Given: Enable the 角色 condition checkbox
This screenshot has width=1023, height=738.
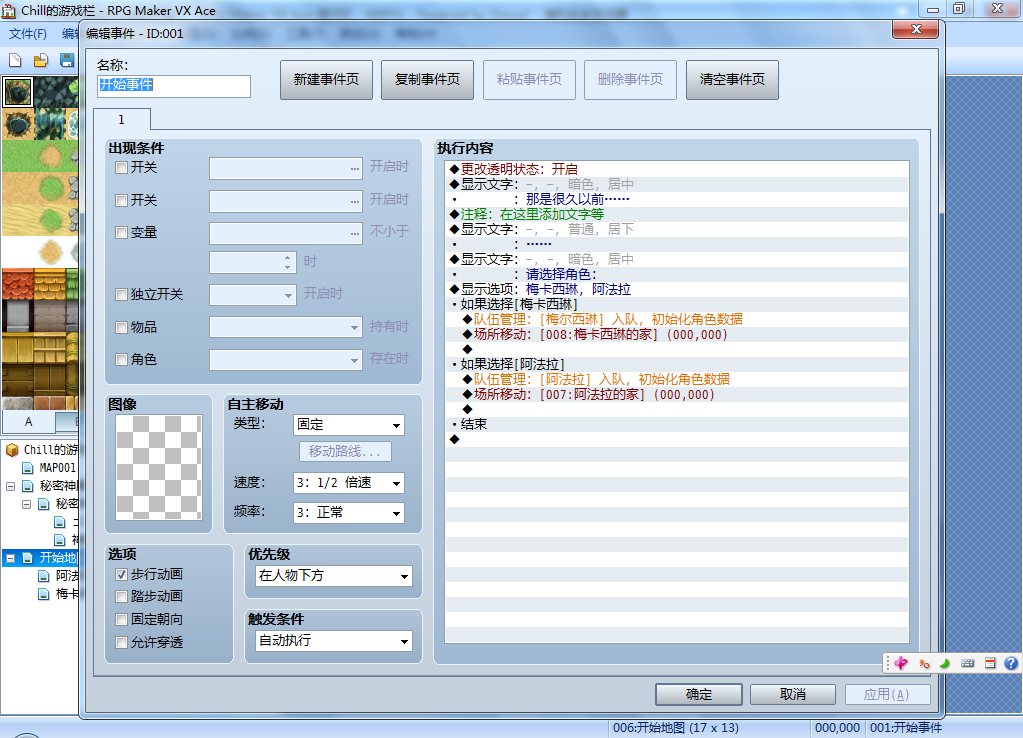Looking at the screenshot, I should click(121, 360).
